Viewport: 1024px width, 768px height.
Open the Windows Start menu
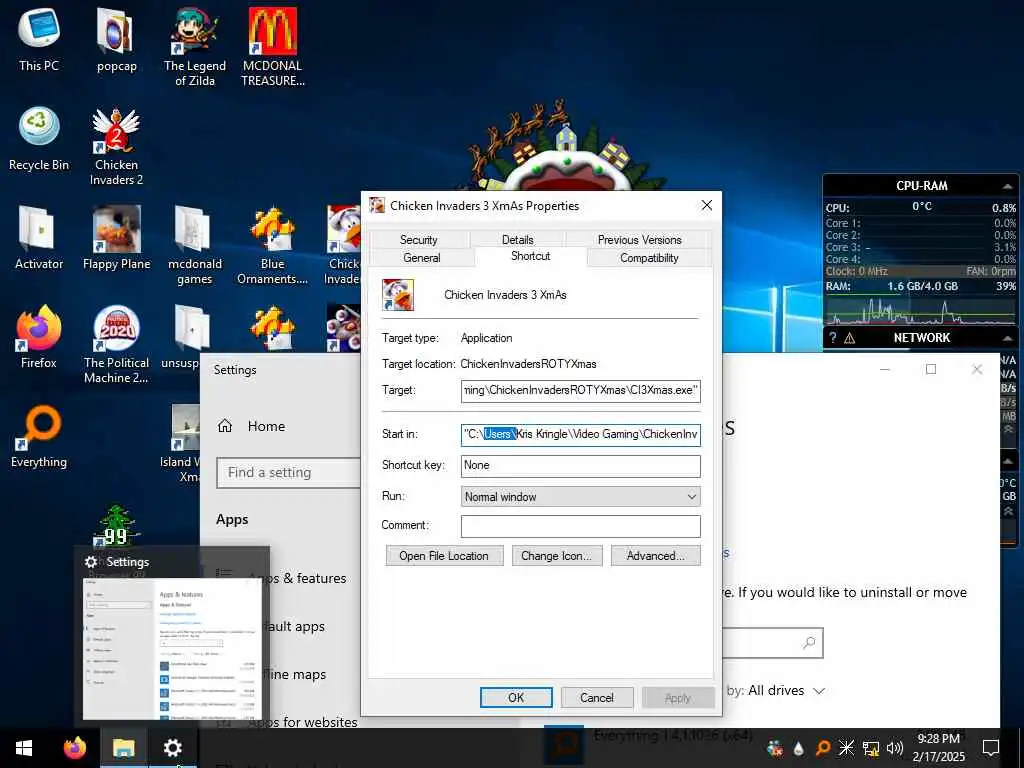tap(24, 748)
